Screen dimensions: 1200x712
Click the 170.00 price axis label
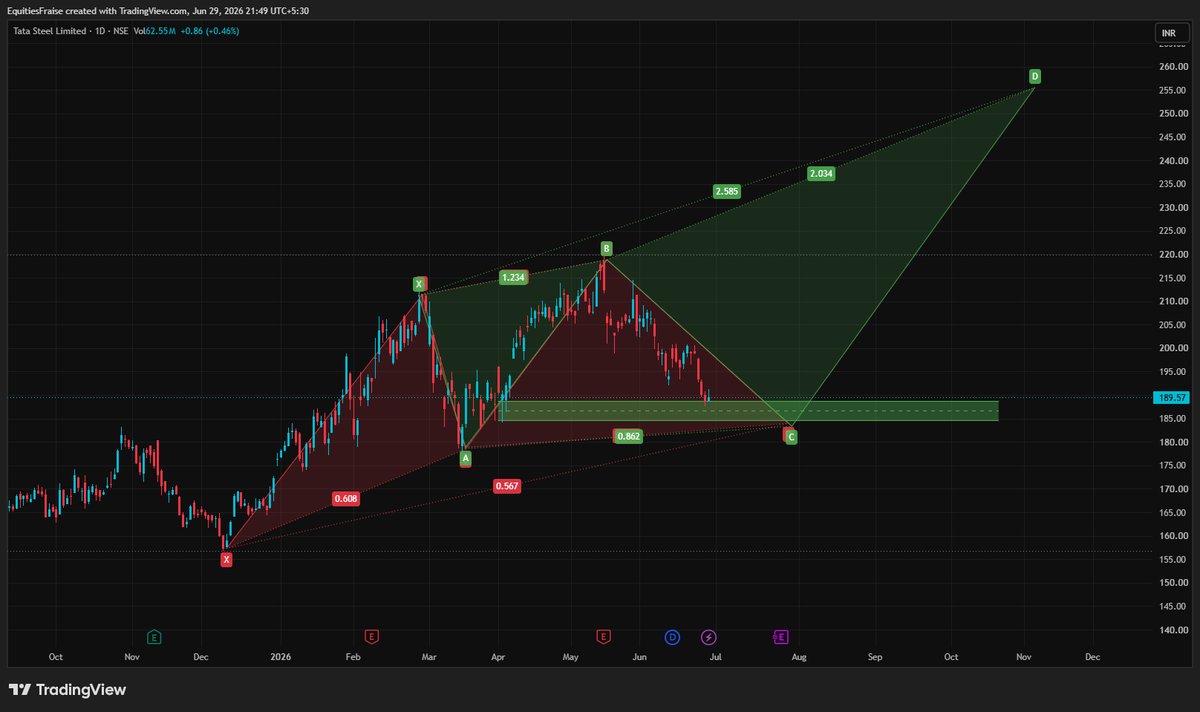click(x=1172, y=489)
